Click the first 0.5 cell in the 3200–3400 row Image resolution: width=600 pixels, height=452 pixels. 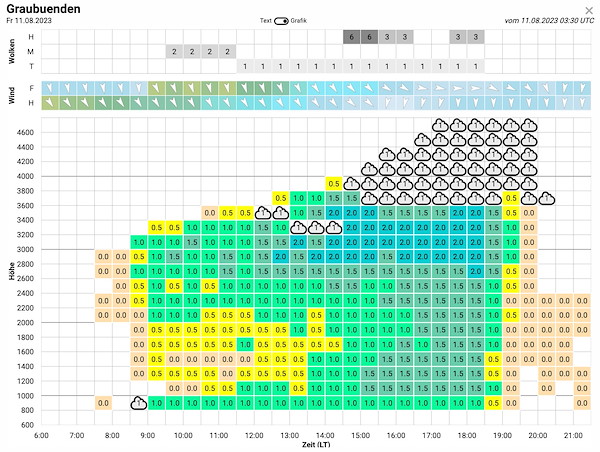pos(156,227)
